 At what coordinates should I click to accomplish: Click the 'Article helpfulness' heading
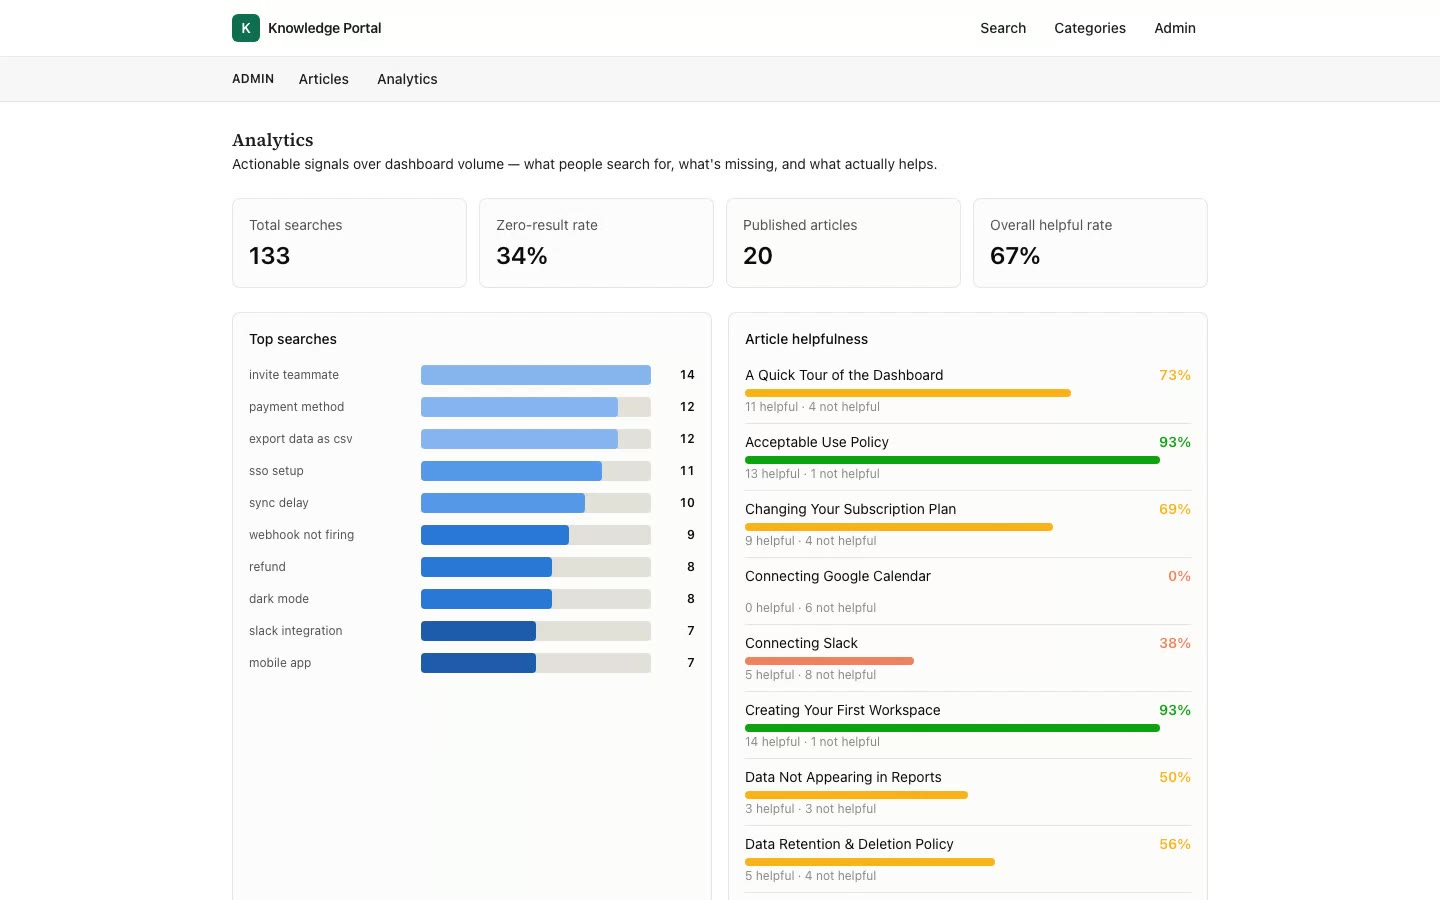pyautogui.click(x=806, y=339)
